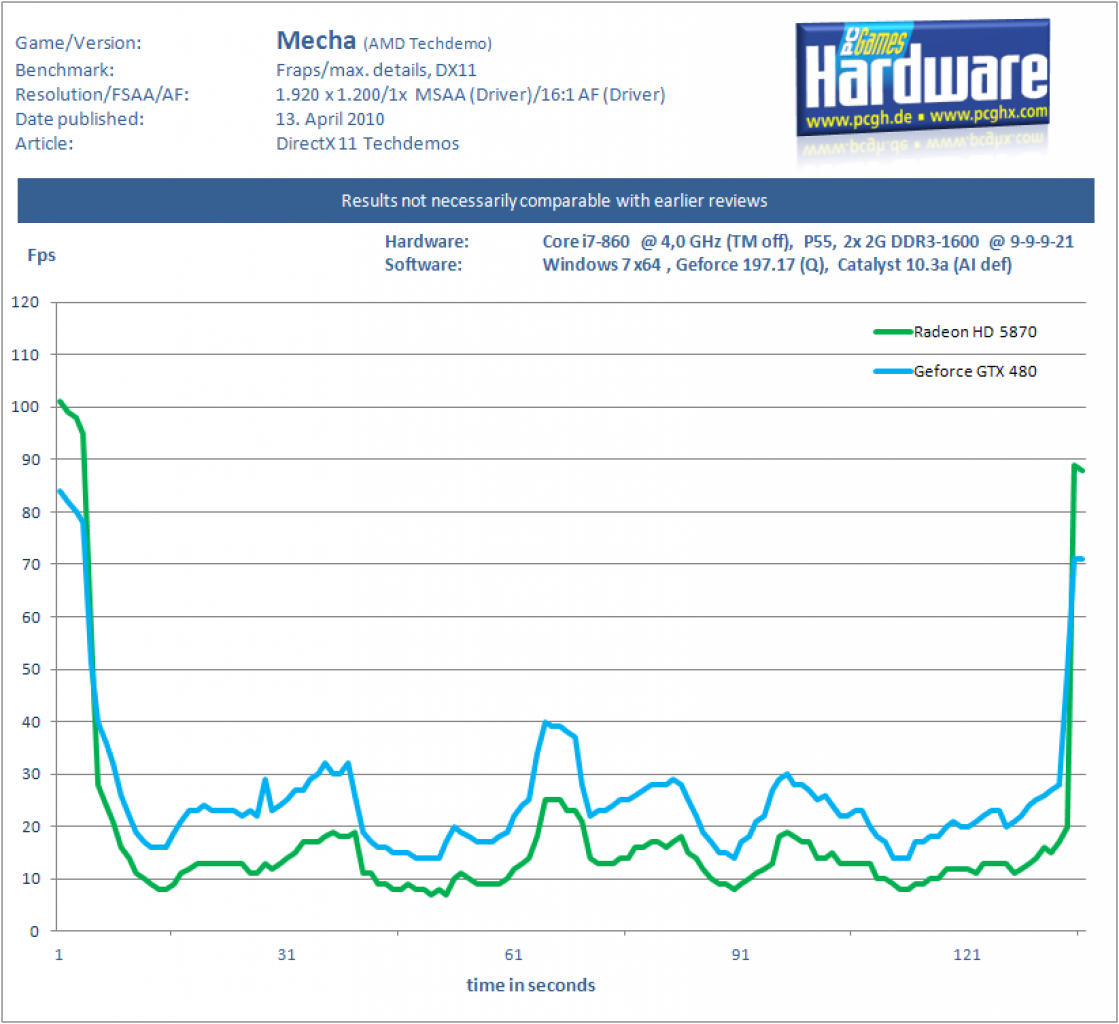Screen dimensions: 1119x1024
Task: Click the y-axis label 90
Action: coord(31,460)
